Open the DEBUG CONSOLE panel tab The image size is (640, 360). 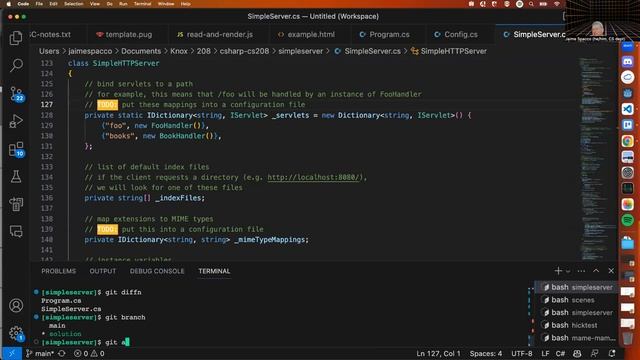157,271
